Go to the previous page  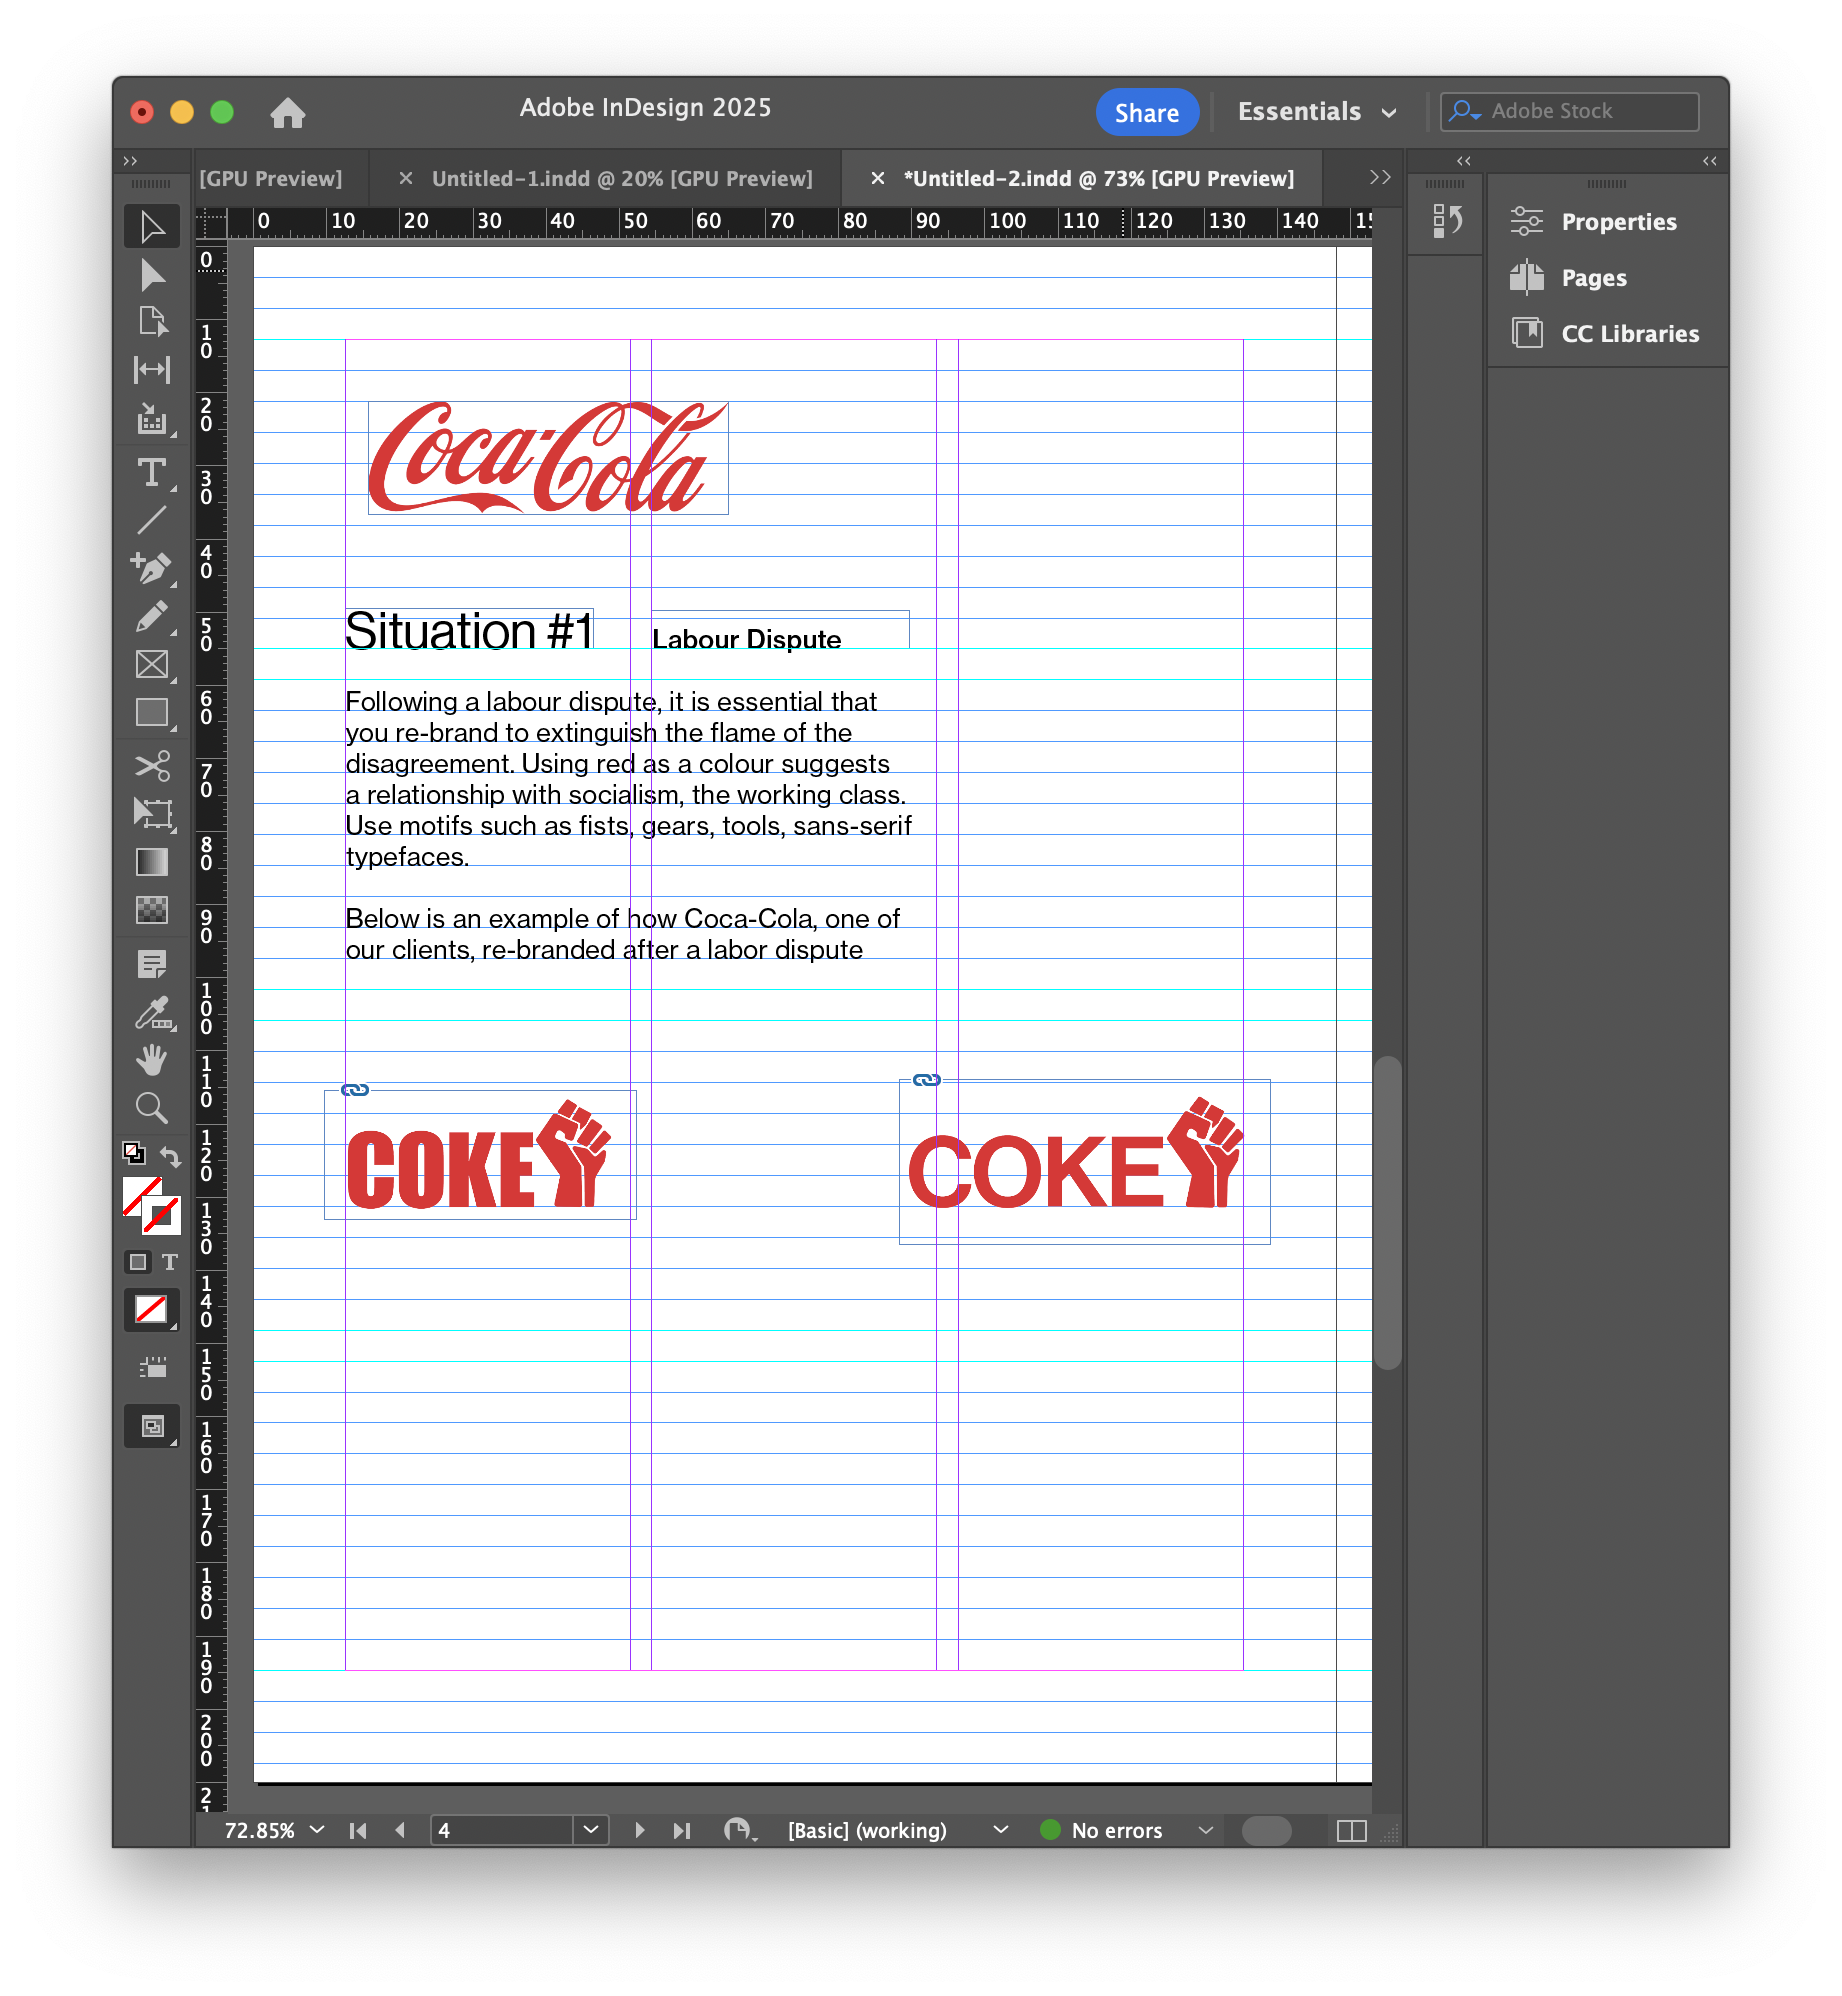coord(401,1830)
